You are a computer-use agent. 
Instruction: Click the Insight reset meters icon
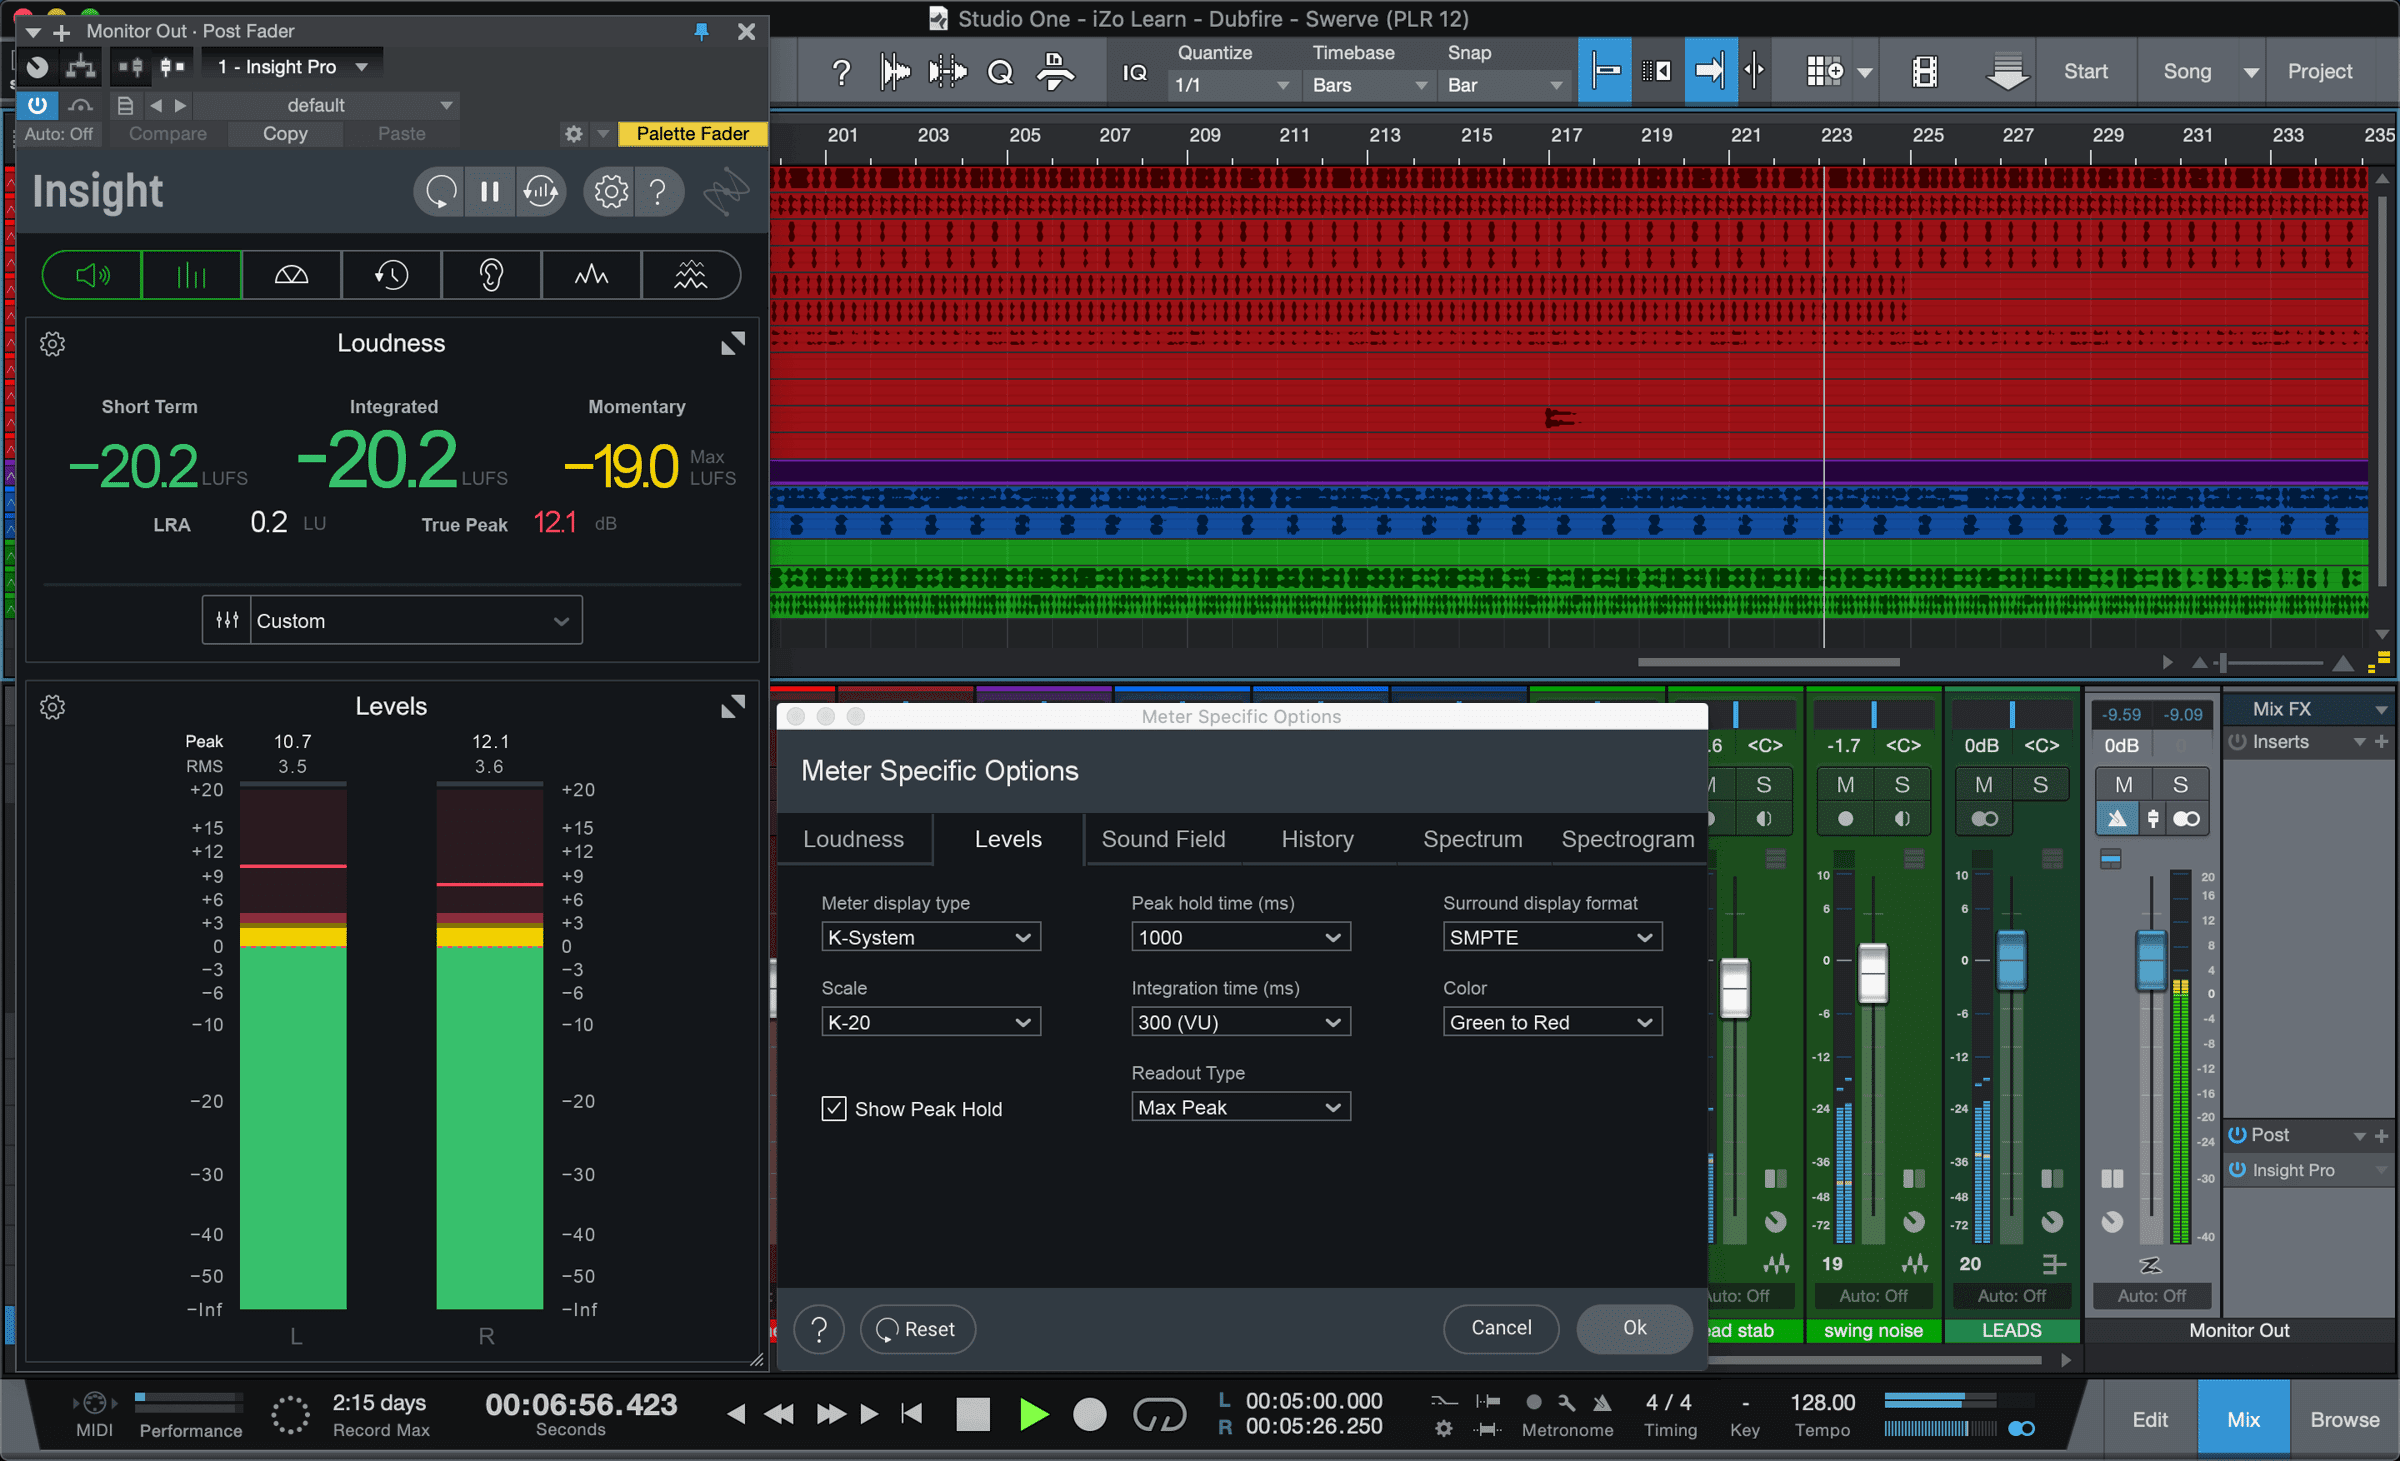(x=440, y=191)
